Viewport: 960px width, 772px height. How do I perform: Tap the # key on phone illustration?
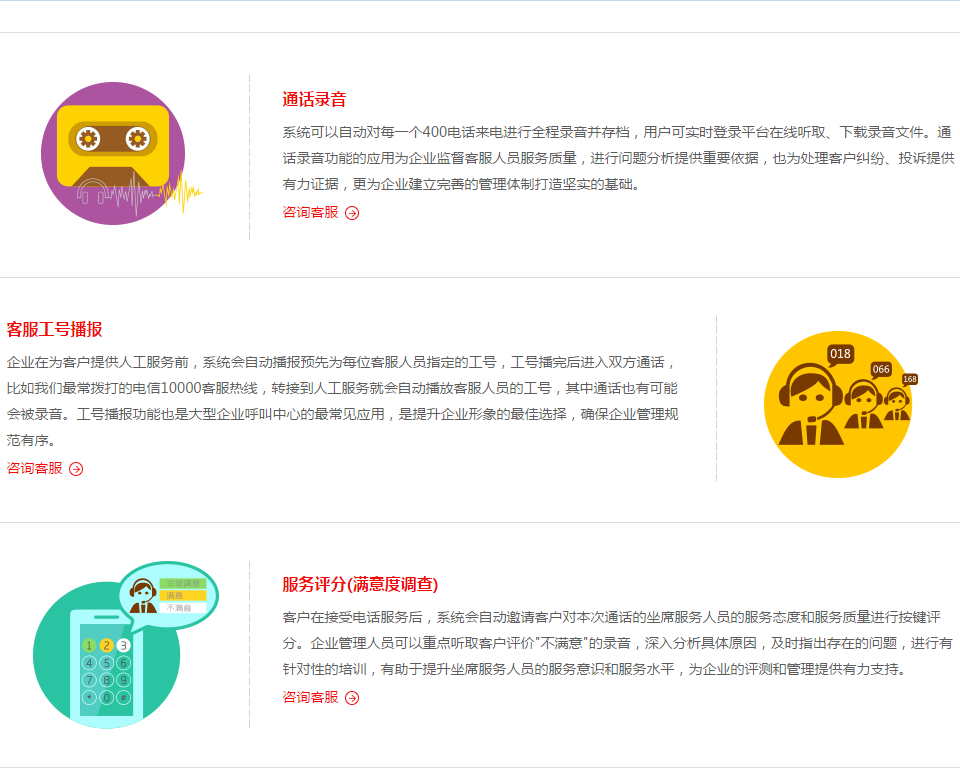[x=124, y=697]
